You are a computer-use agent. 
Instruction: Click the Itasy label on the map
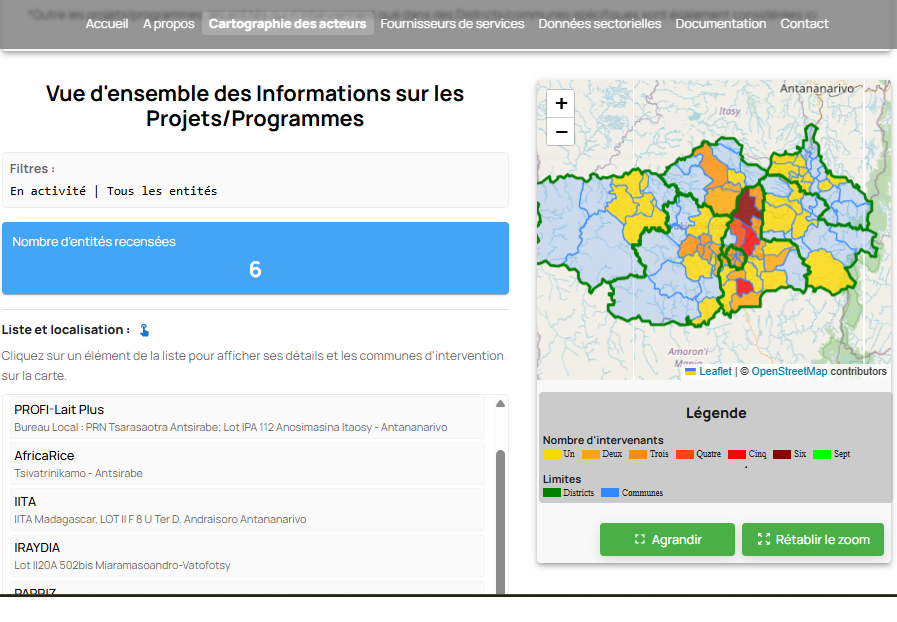coord(729,111)
